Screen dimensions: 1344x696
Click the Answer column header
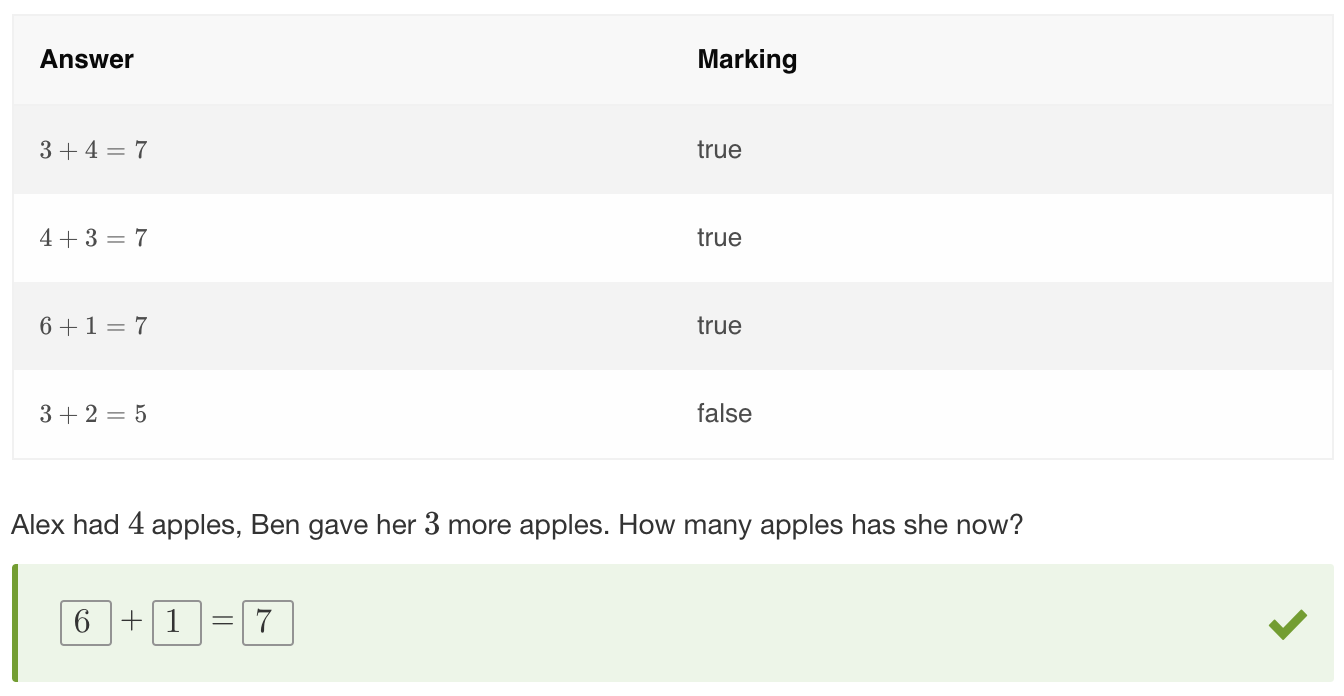[x=87, y=59]
